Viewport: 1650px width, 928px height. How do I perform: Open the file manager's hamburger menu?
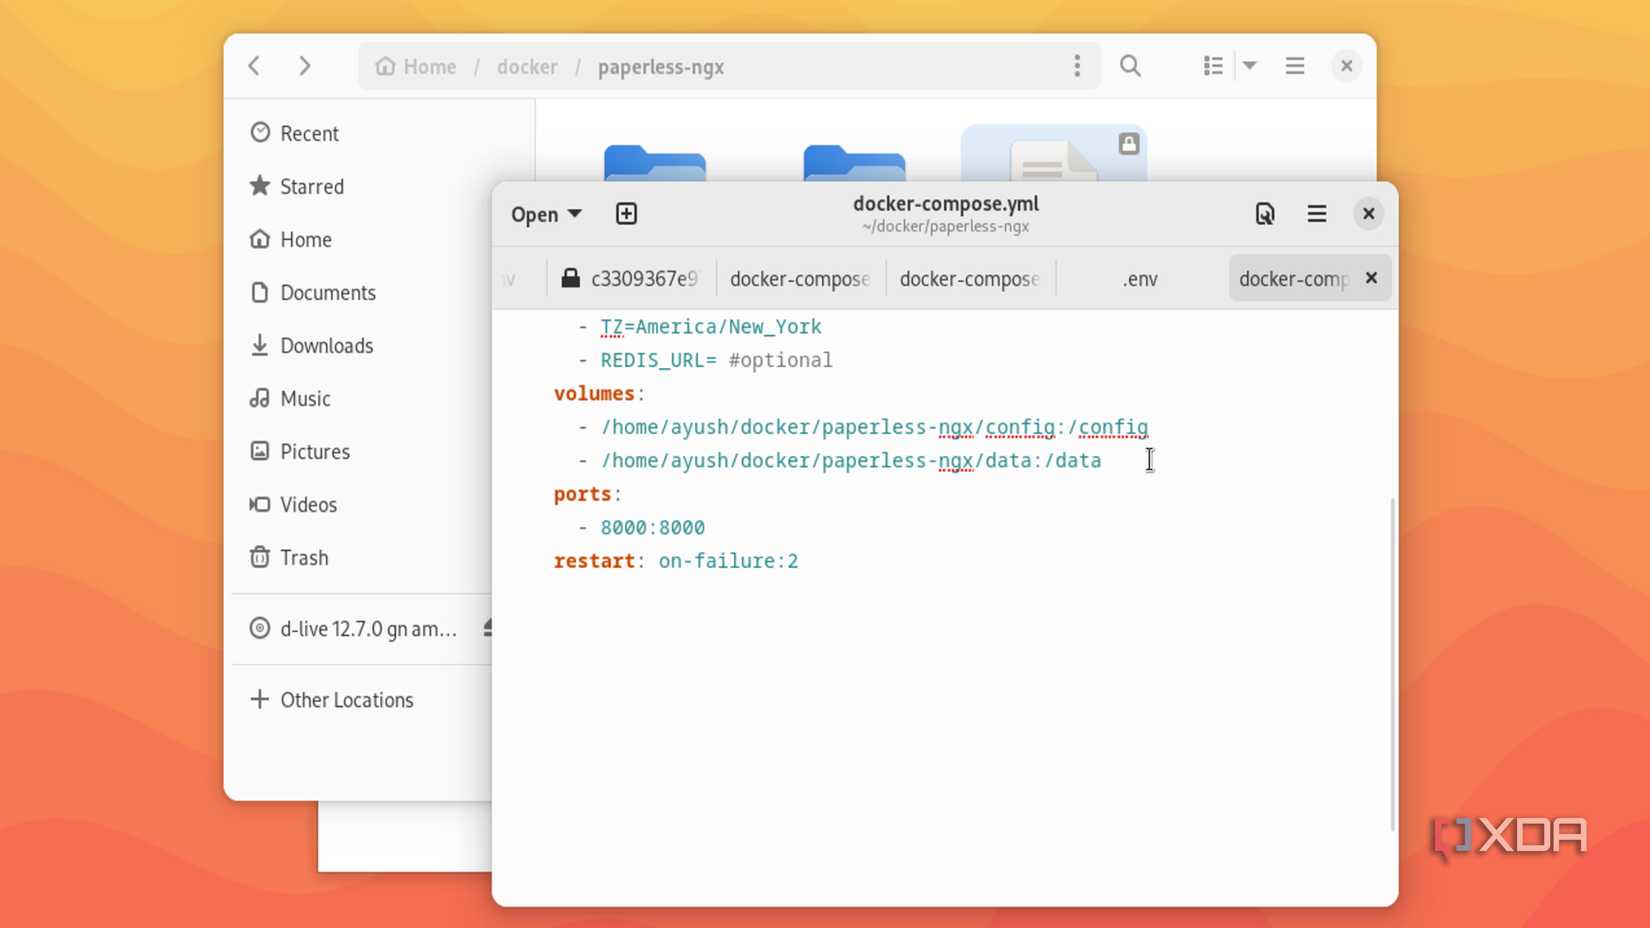pos(1294,66)
